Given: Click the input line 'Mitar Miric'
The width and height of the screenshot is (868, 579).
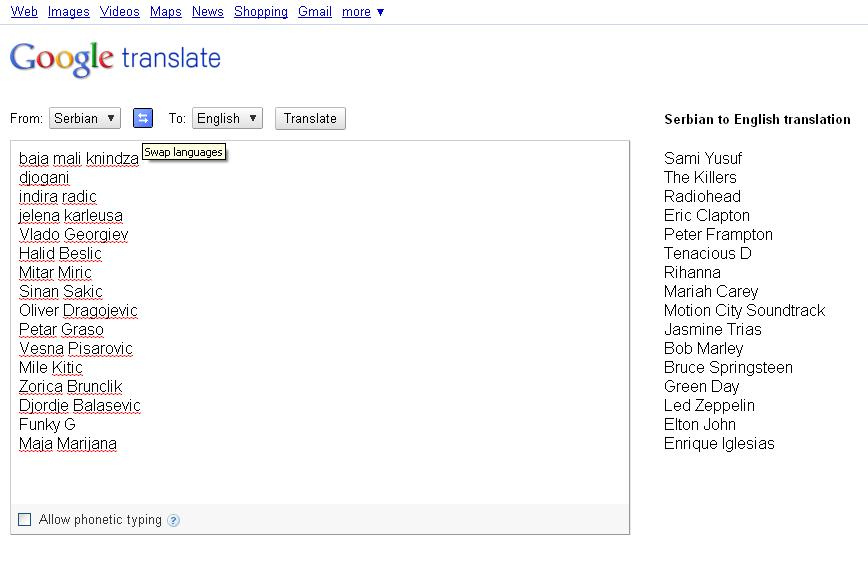Looking at the screenshot, I should tap(55, 272).
